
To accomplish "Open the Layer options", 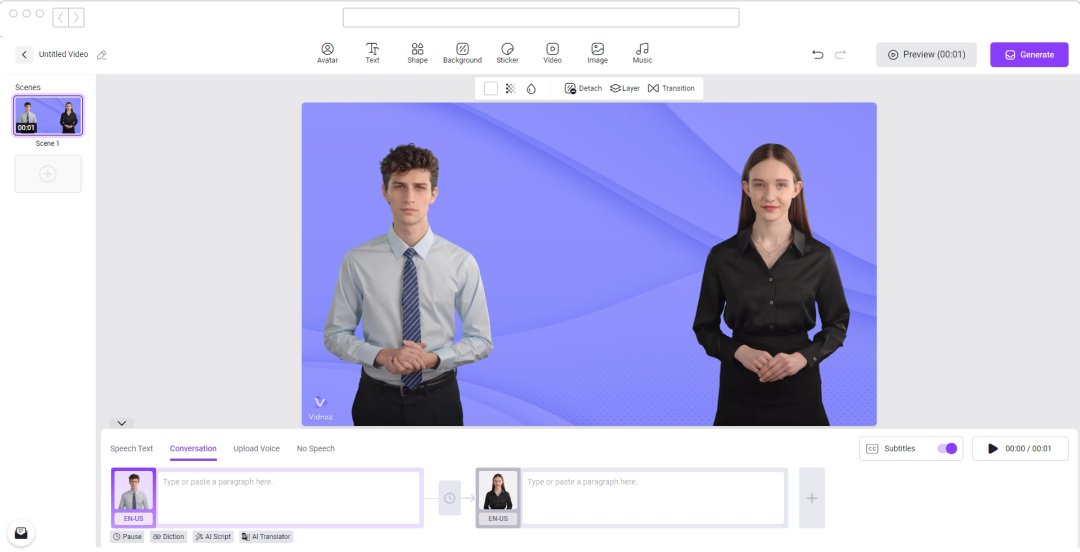I will (x=625, y=88).
